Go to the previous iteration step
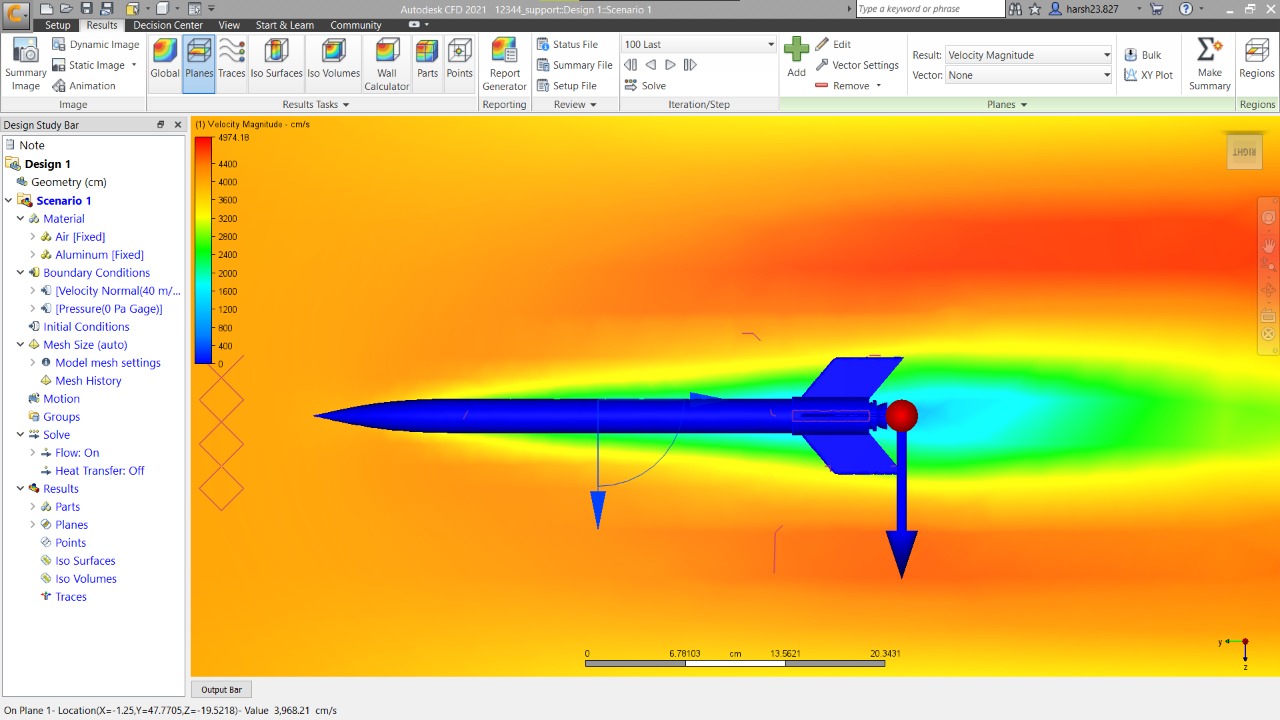Viewport: 1280px width, 720px height. click(x=650, y=65)
